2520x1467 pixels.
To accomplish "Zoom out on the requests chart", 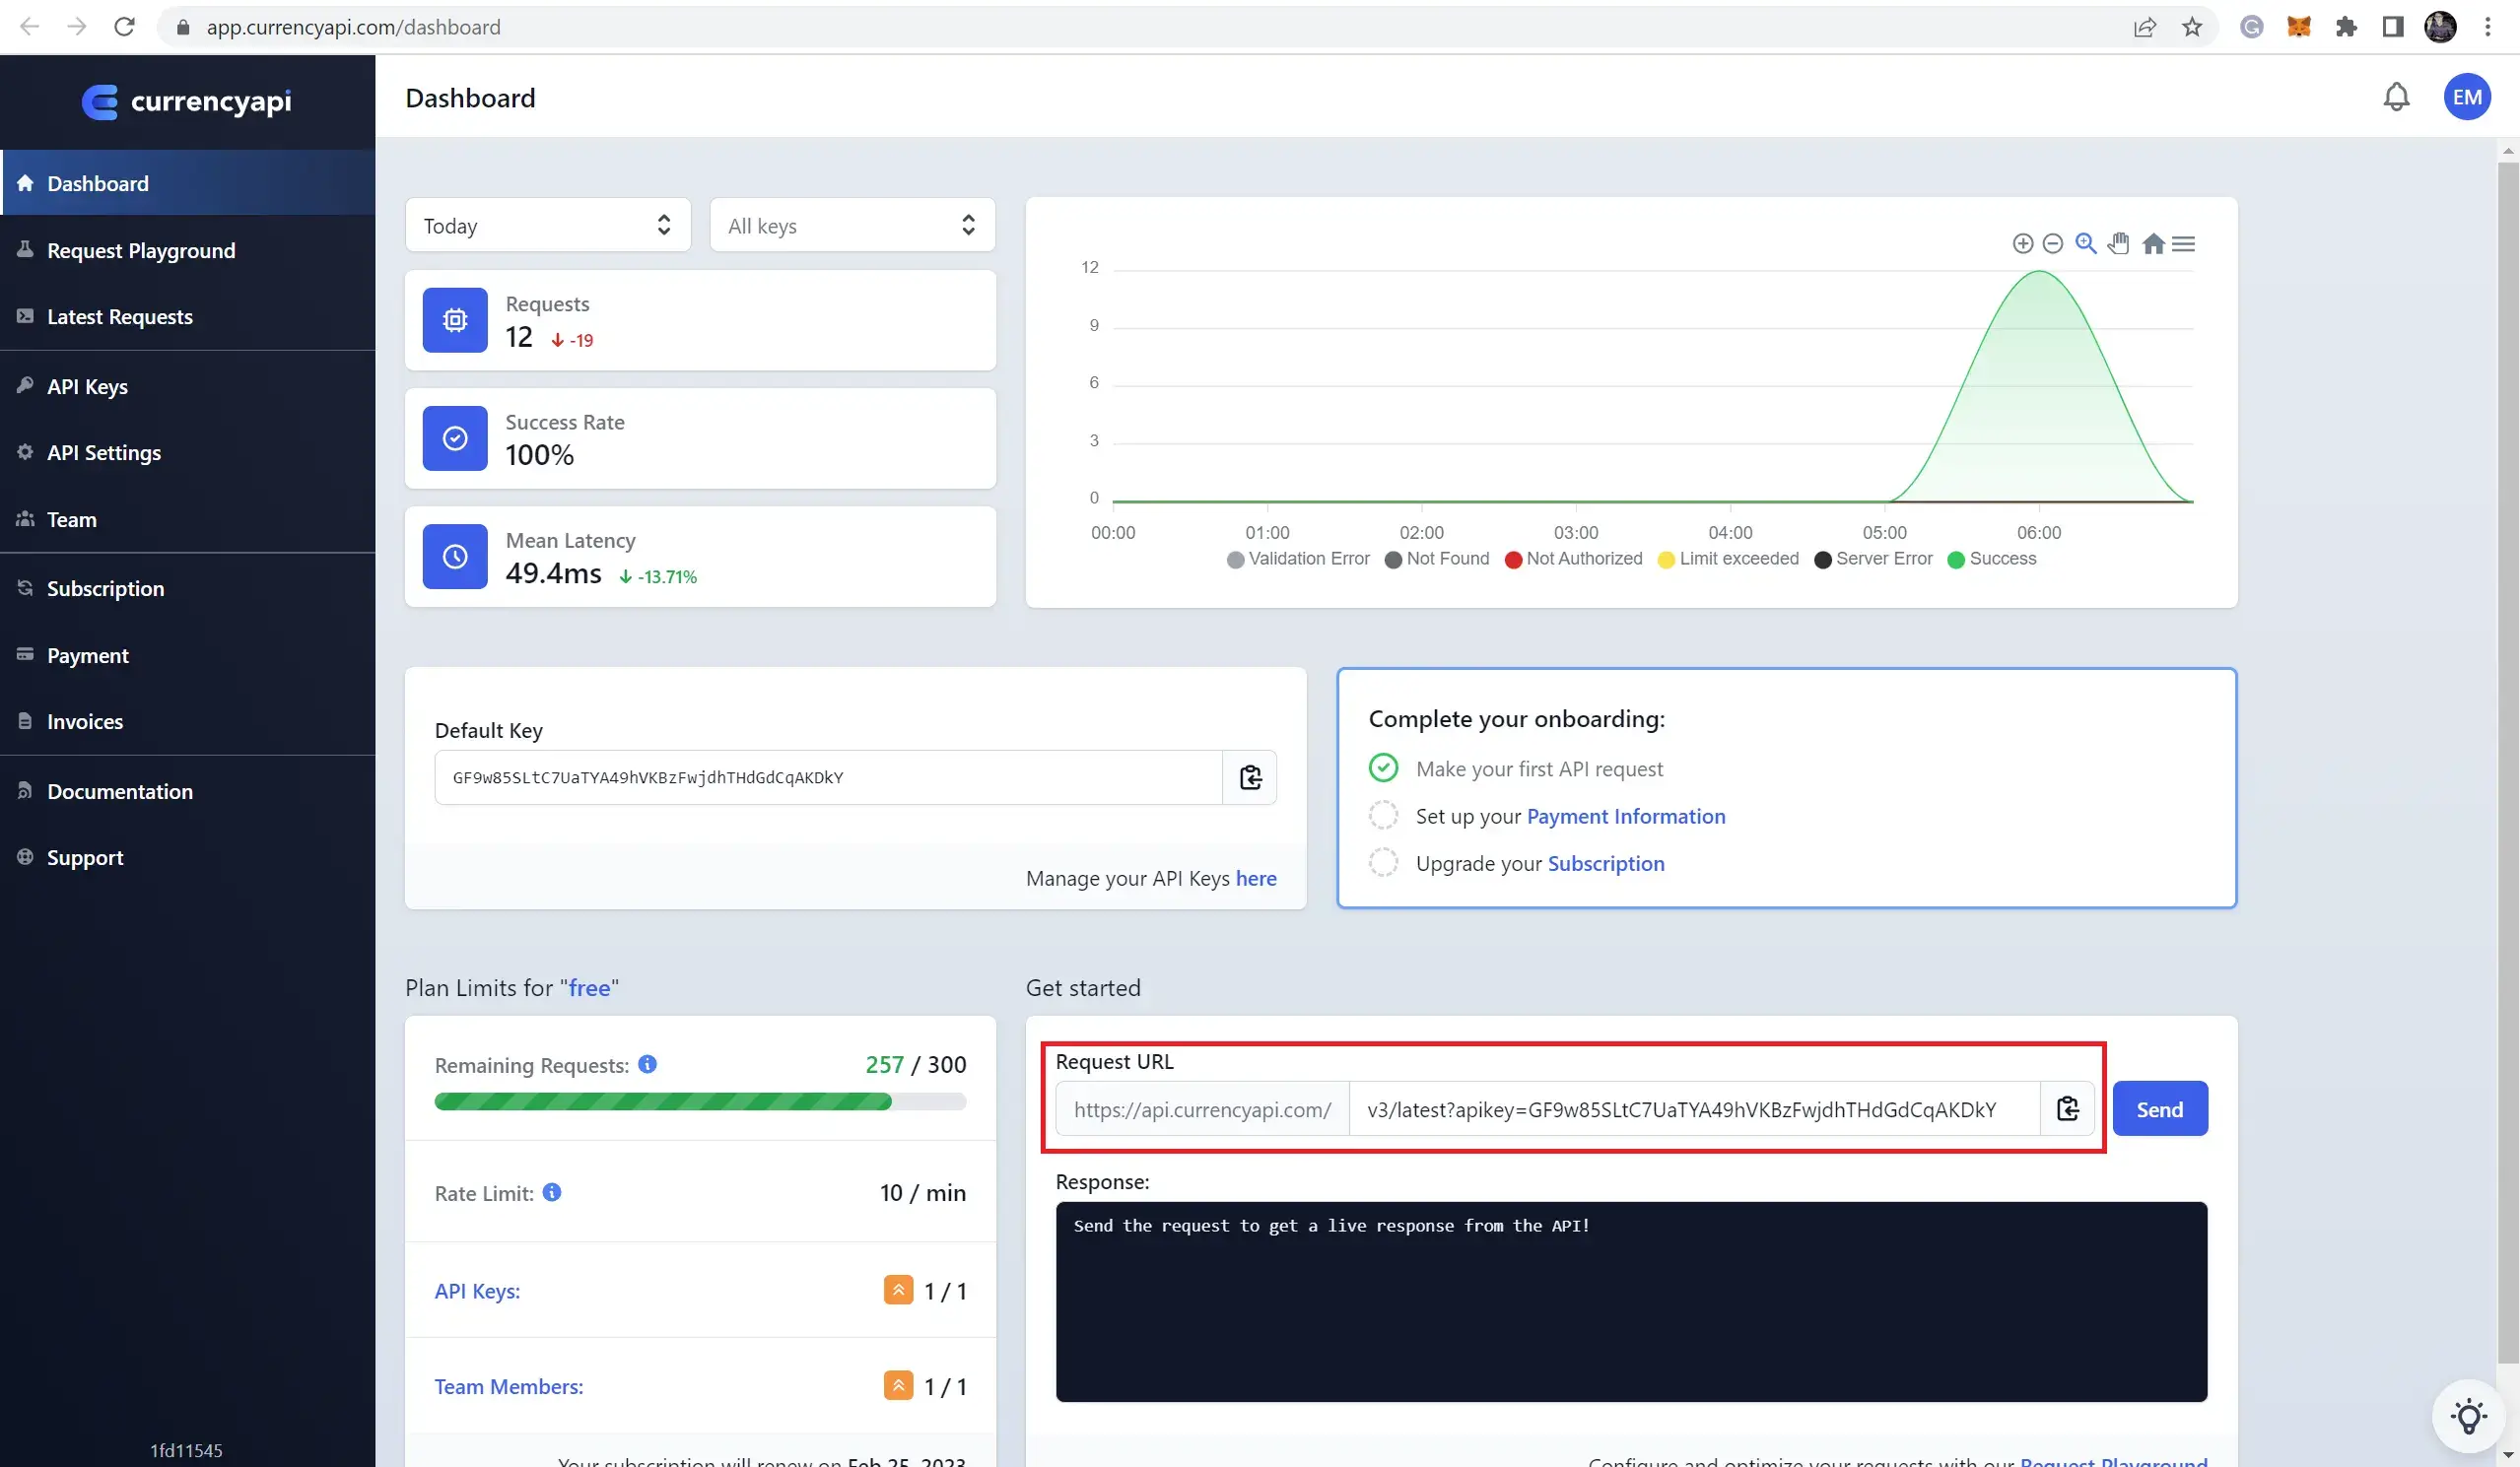I will (x=2052, y=243).
